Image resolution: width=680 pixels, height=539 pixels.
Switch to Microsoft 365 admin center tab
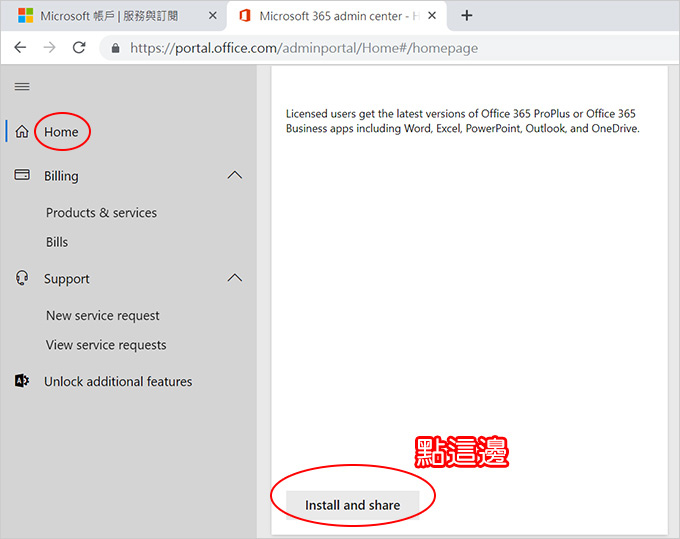[x=336, y=16]
